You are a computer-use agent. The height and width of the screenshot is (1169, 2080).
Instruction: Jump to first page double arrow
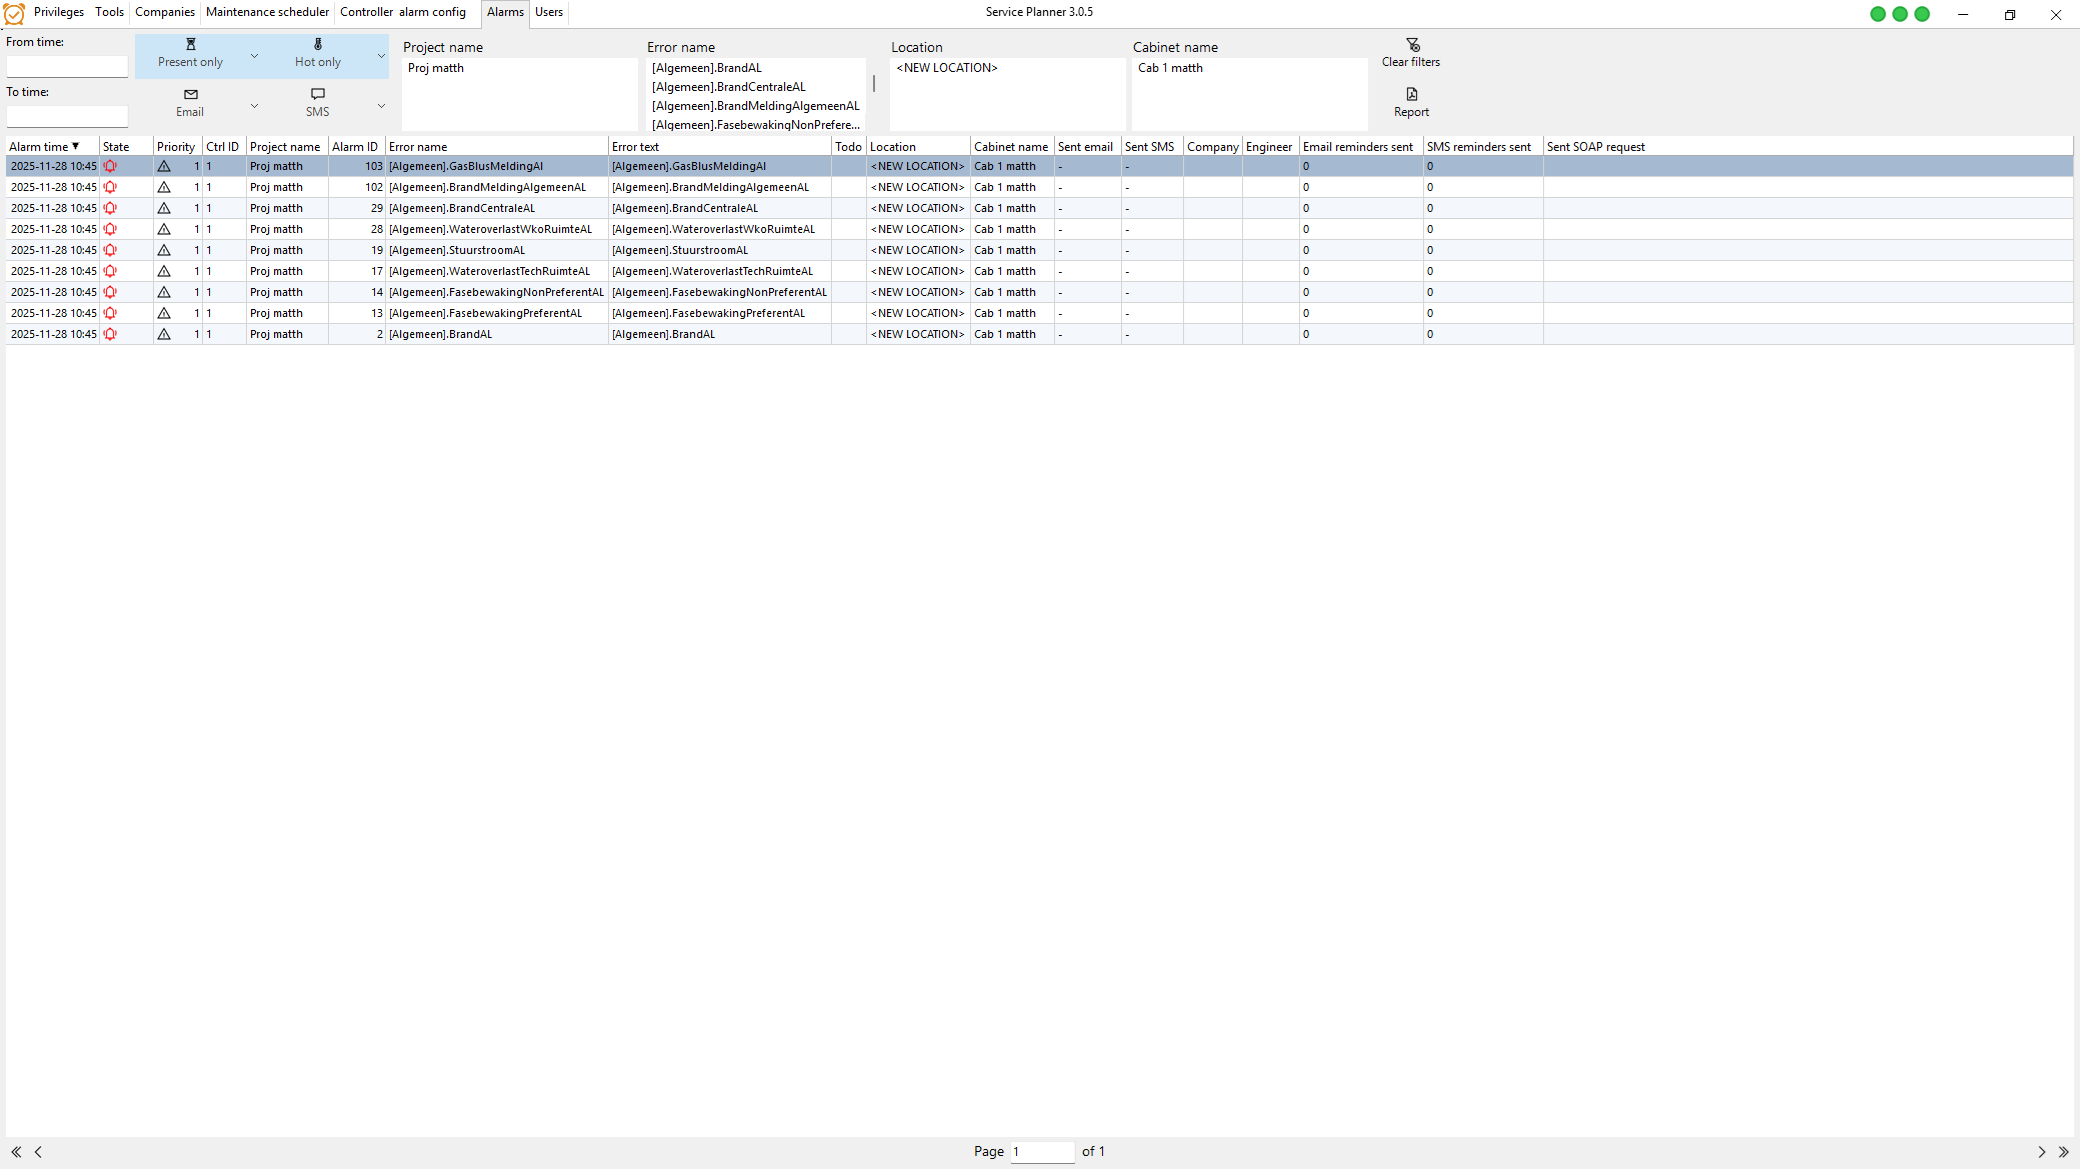(x=16, y=1152)
